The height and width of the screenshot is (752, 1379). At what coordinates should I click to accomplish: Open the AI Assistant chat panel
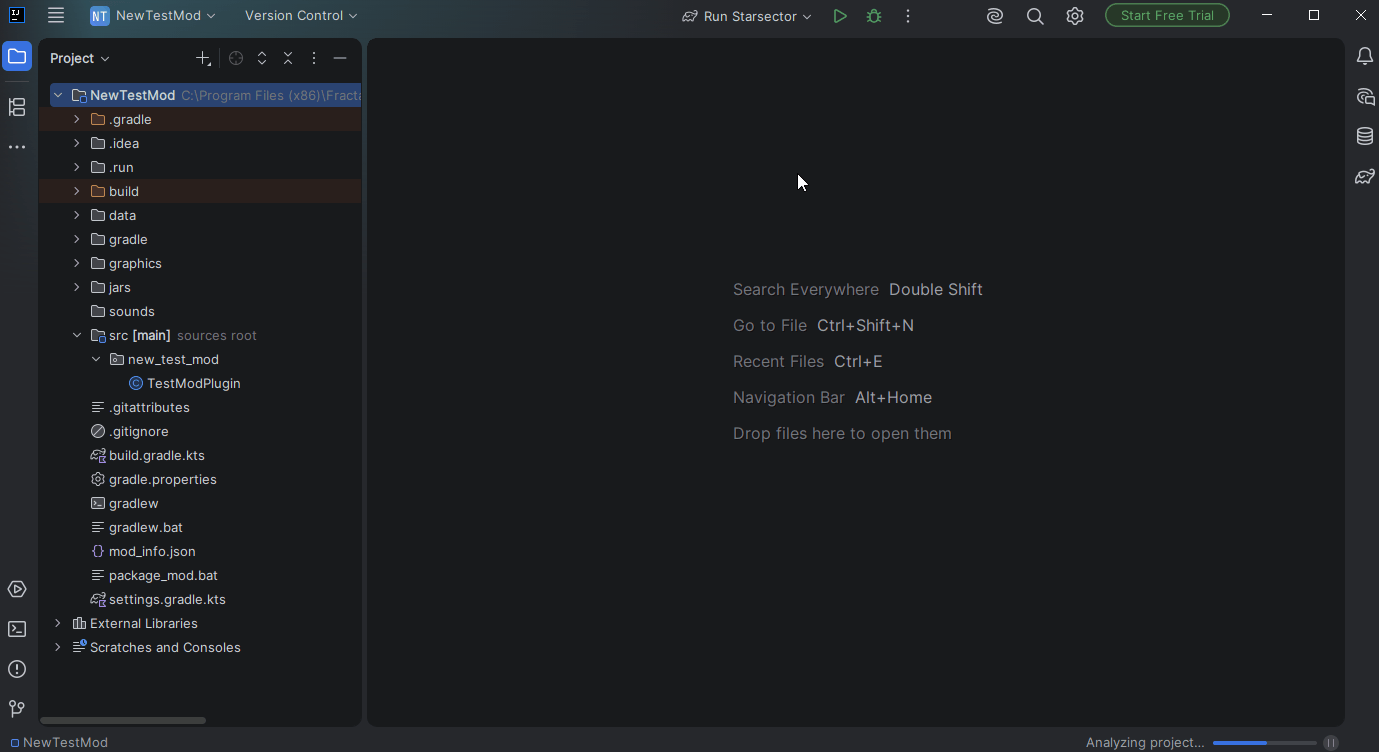pos(1364,97)
